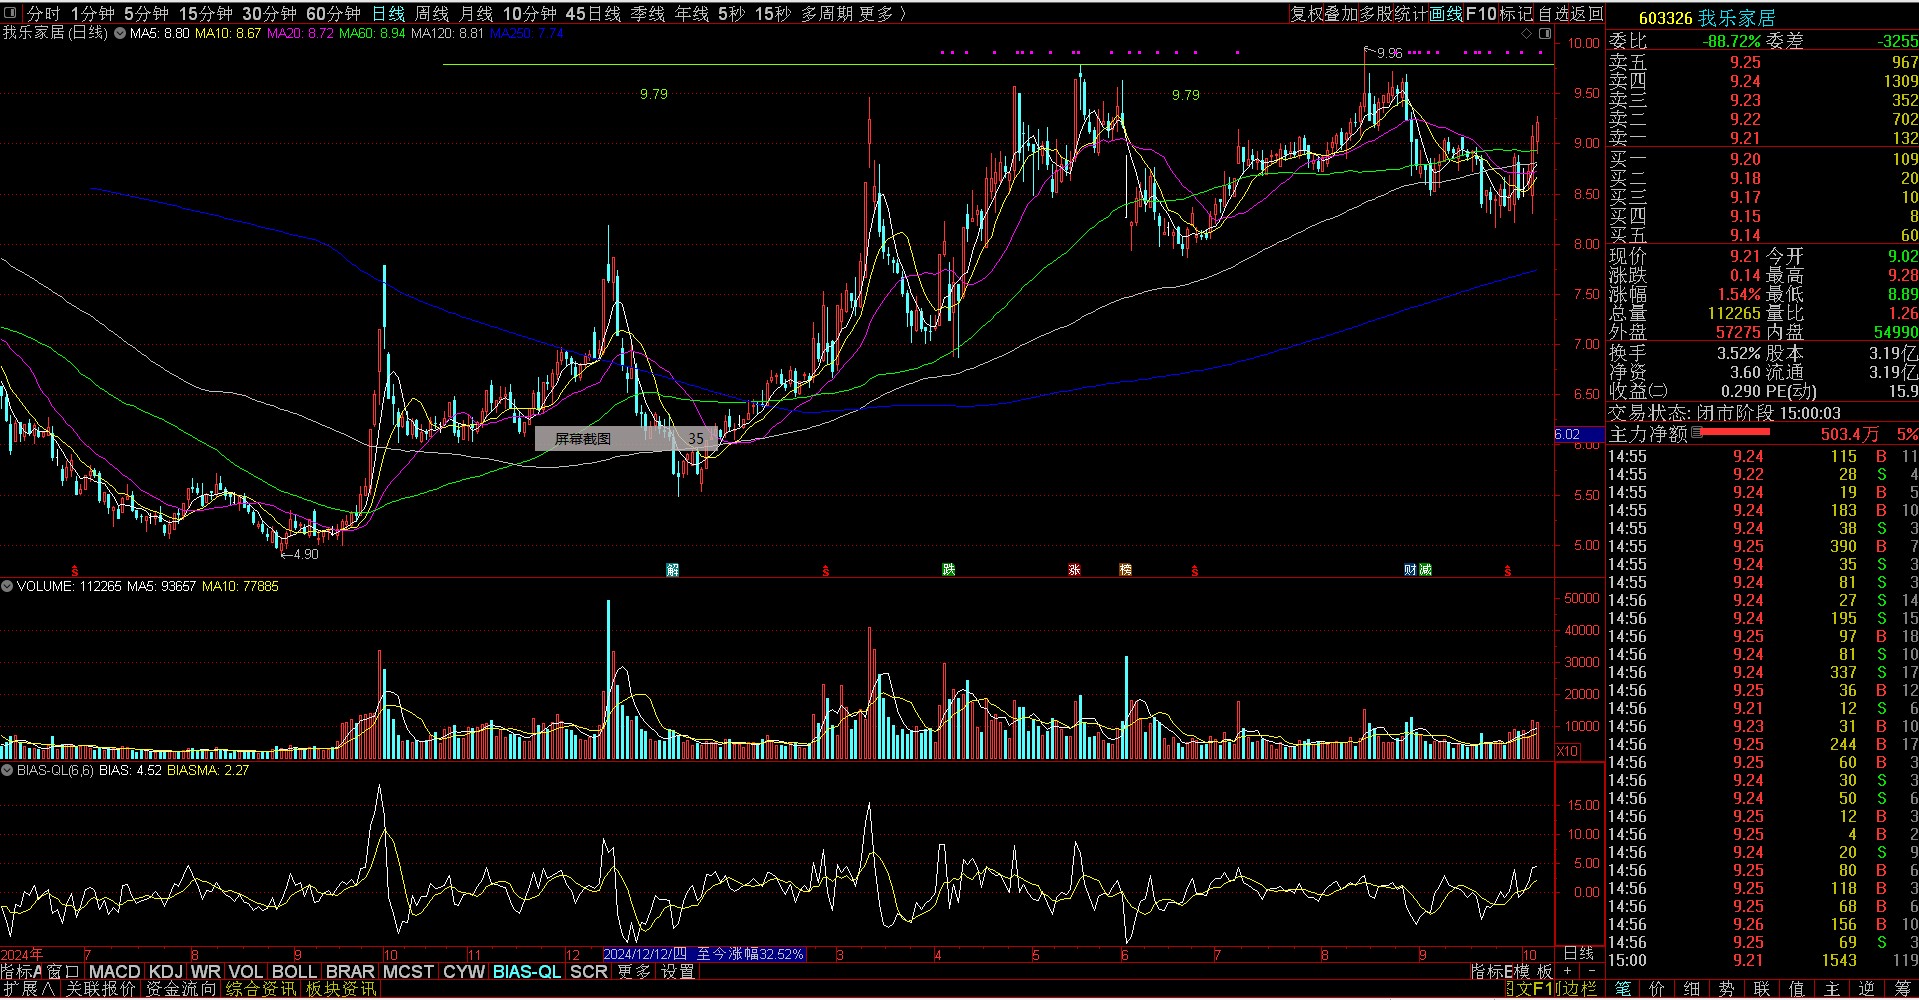The width and height of the screenshot is (1919, 1000).
Task: Select the WR indicator tab
Action: [206, 971]
